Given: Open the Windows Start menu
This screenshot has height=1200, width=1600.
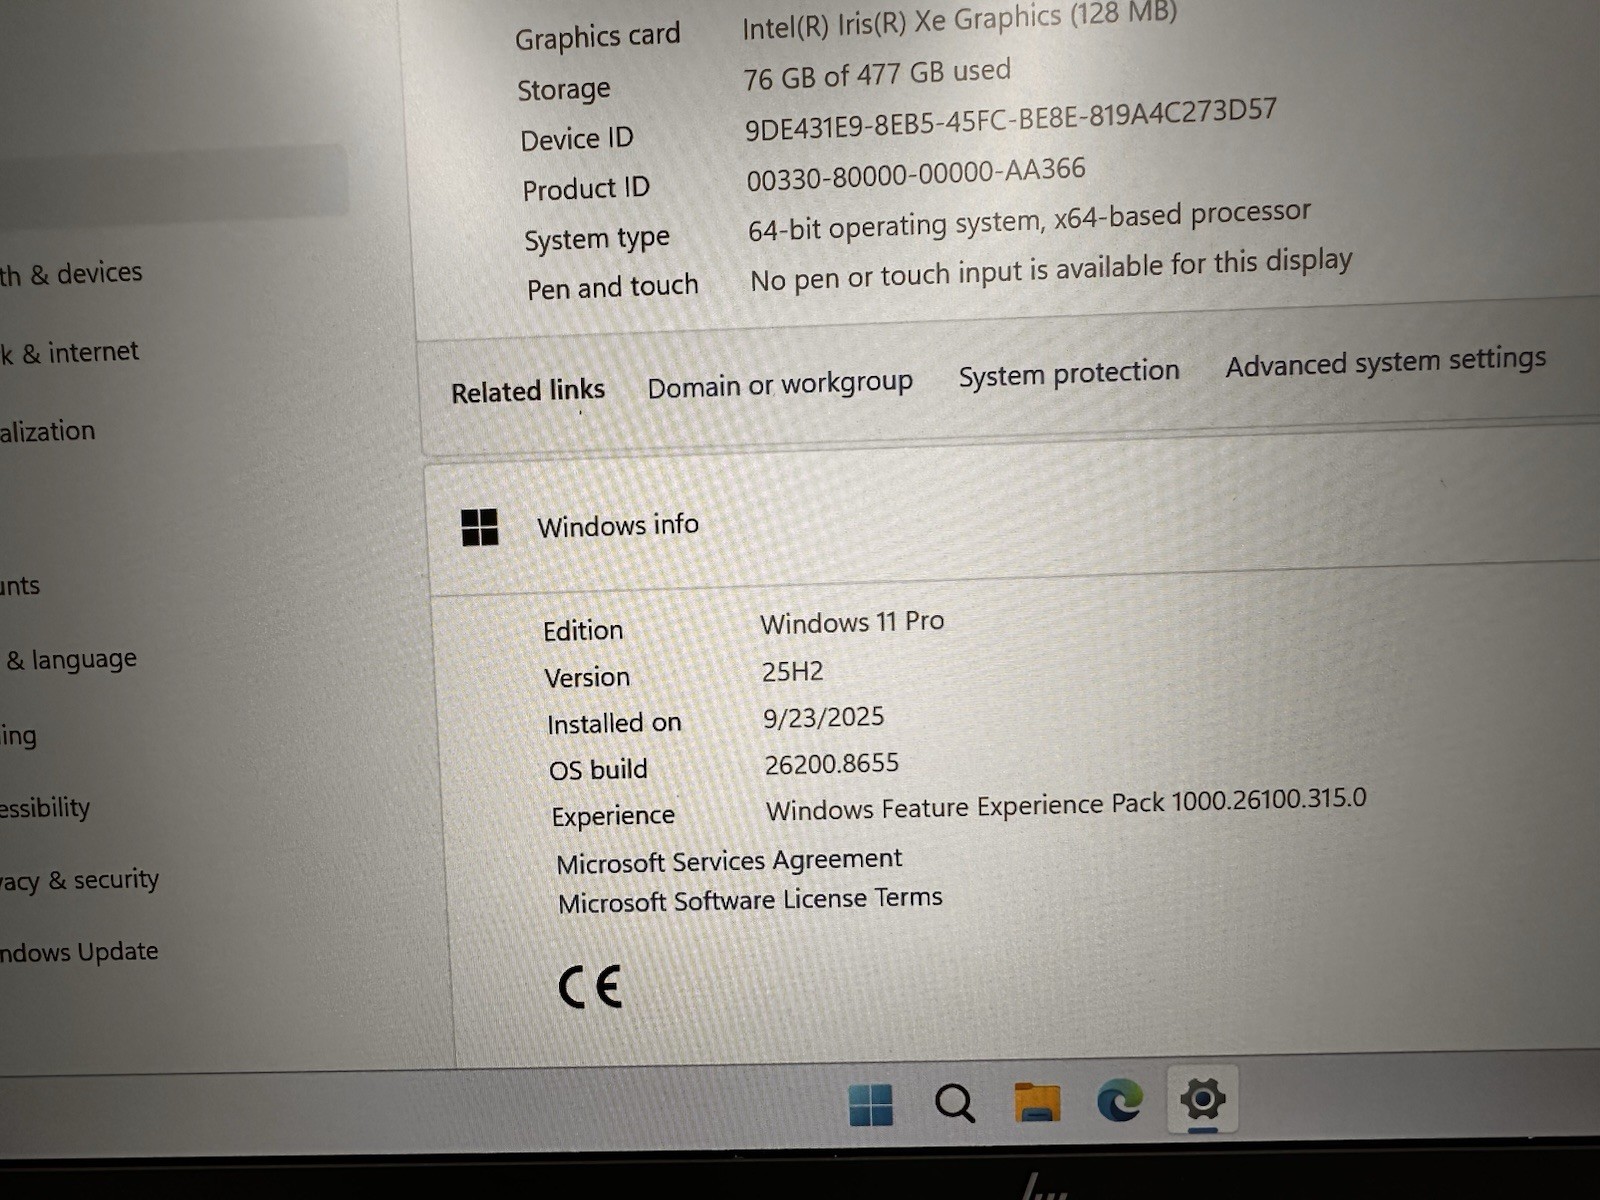Looking at the screenshot, I should pos(871,1106).
